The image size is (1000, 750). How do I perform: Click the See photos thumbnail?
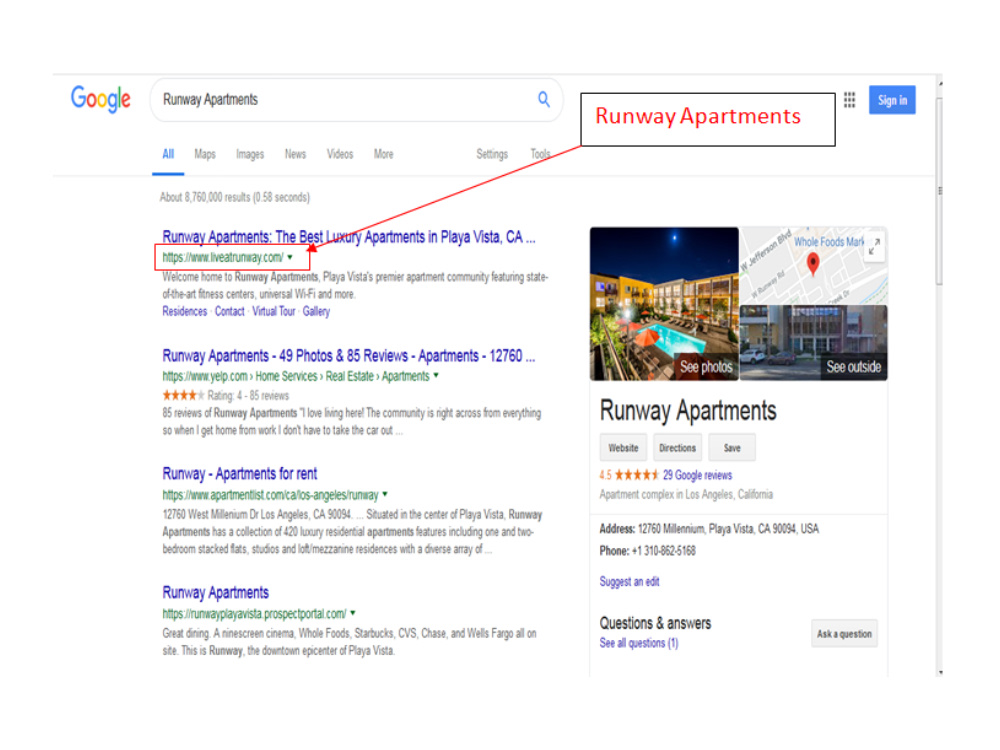pyautogui.click(x=664, y=304)
